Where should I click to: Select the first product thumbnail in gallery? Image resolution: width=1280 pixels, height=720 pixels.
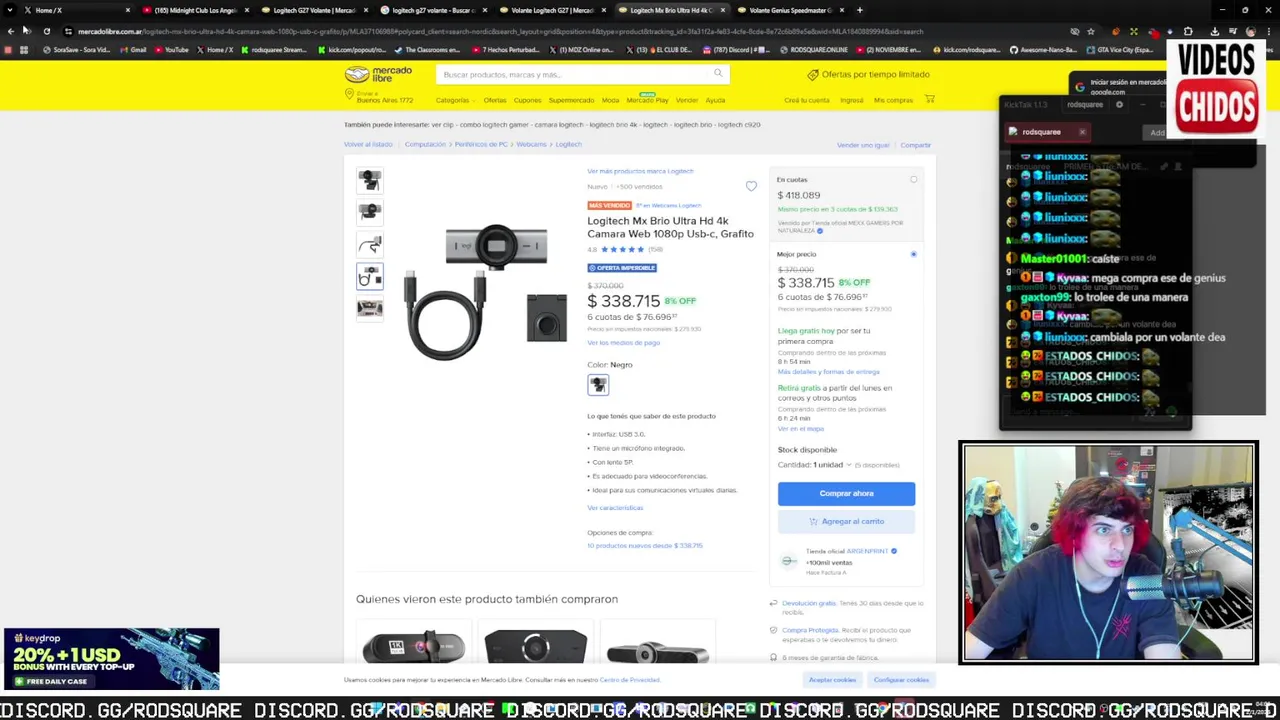coord(370,180)
